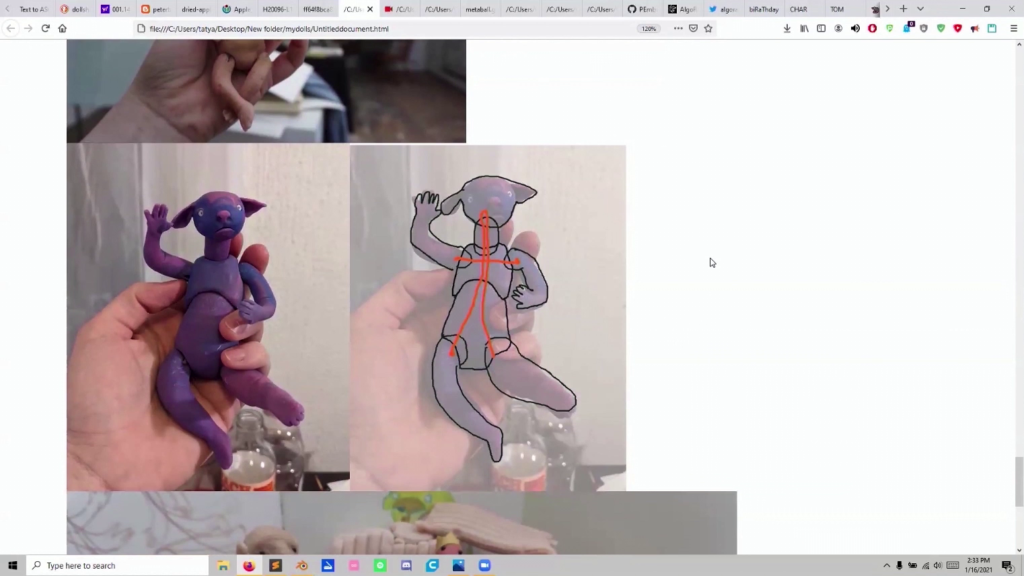Reload the page with the refresh icon
The height and width of the screenshot is (576, 1024).
(x=45, y=29)
